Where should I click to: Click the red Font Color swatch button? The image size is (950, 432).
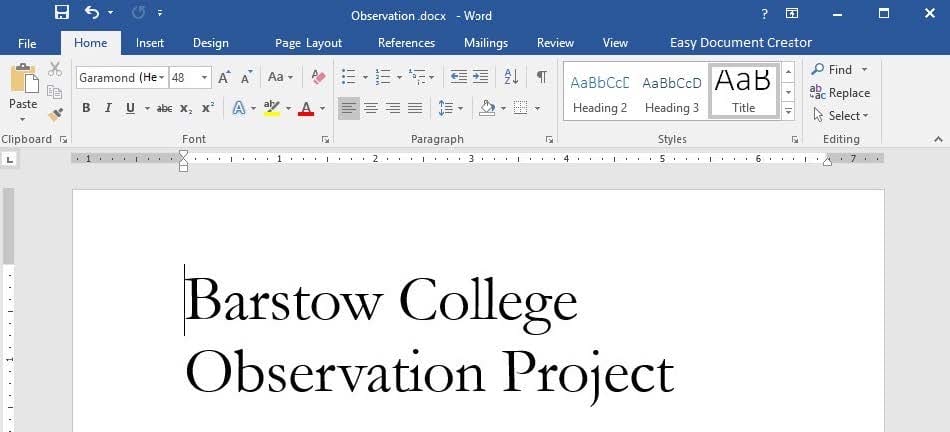(306, 108)
